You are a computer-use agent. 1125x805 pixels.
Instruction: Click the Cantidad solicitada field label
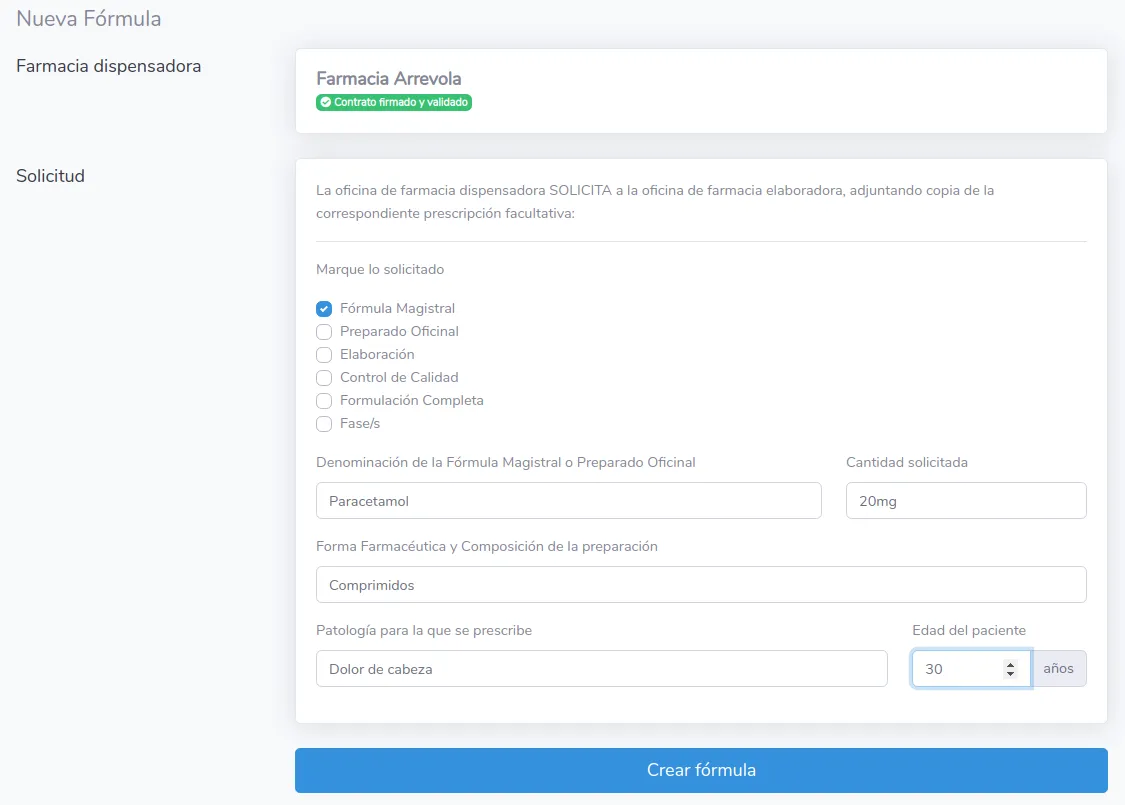point(907,463)
